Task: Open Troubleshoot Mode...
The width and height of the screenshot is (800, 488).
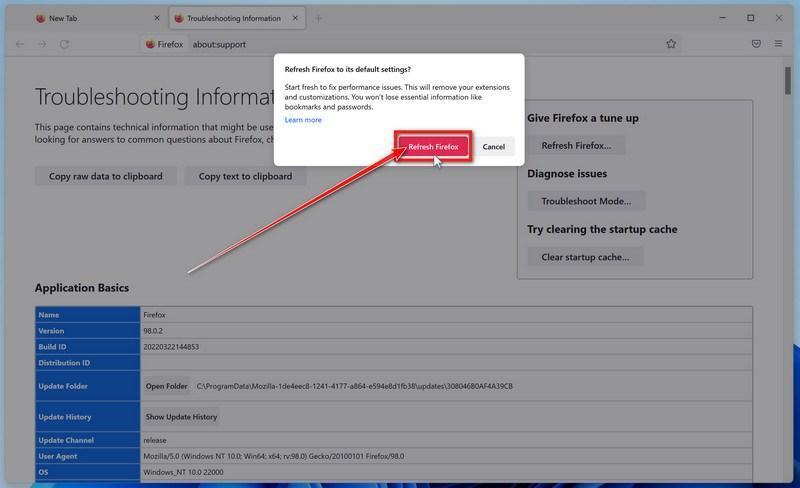Action: coord(586,201)
